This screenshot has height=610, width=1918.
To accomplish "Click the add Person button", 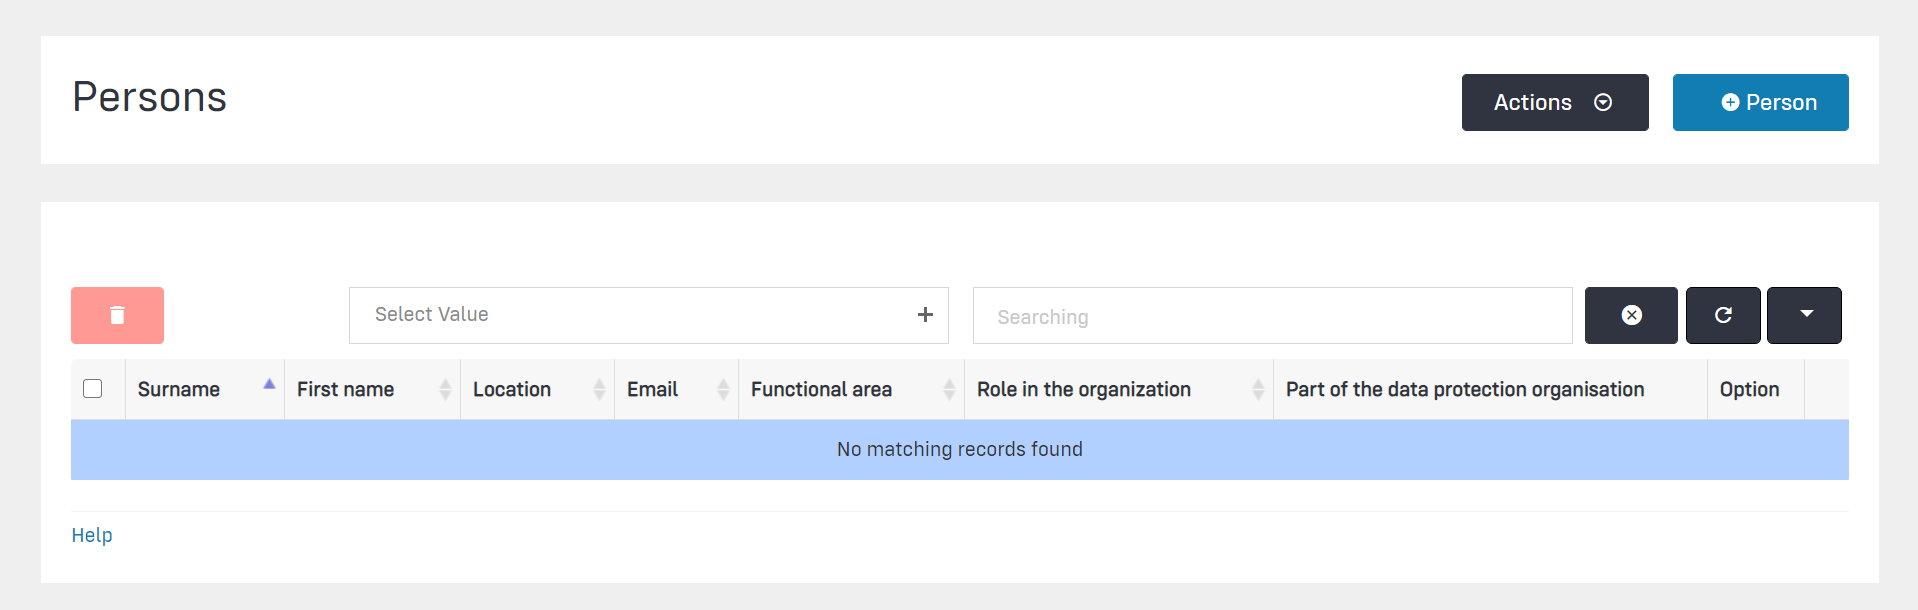I will [1760, 102].
